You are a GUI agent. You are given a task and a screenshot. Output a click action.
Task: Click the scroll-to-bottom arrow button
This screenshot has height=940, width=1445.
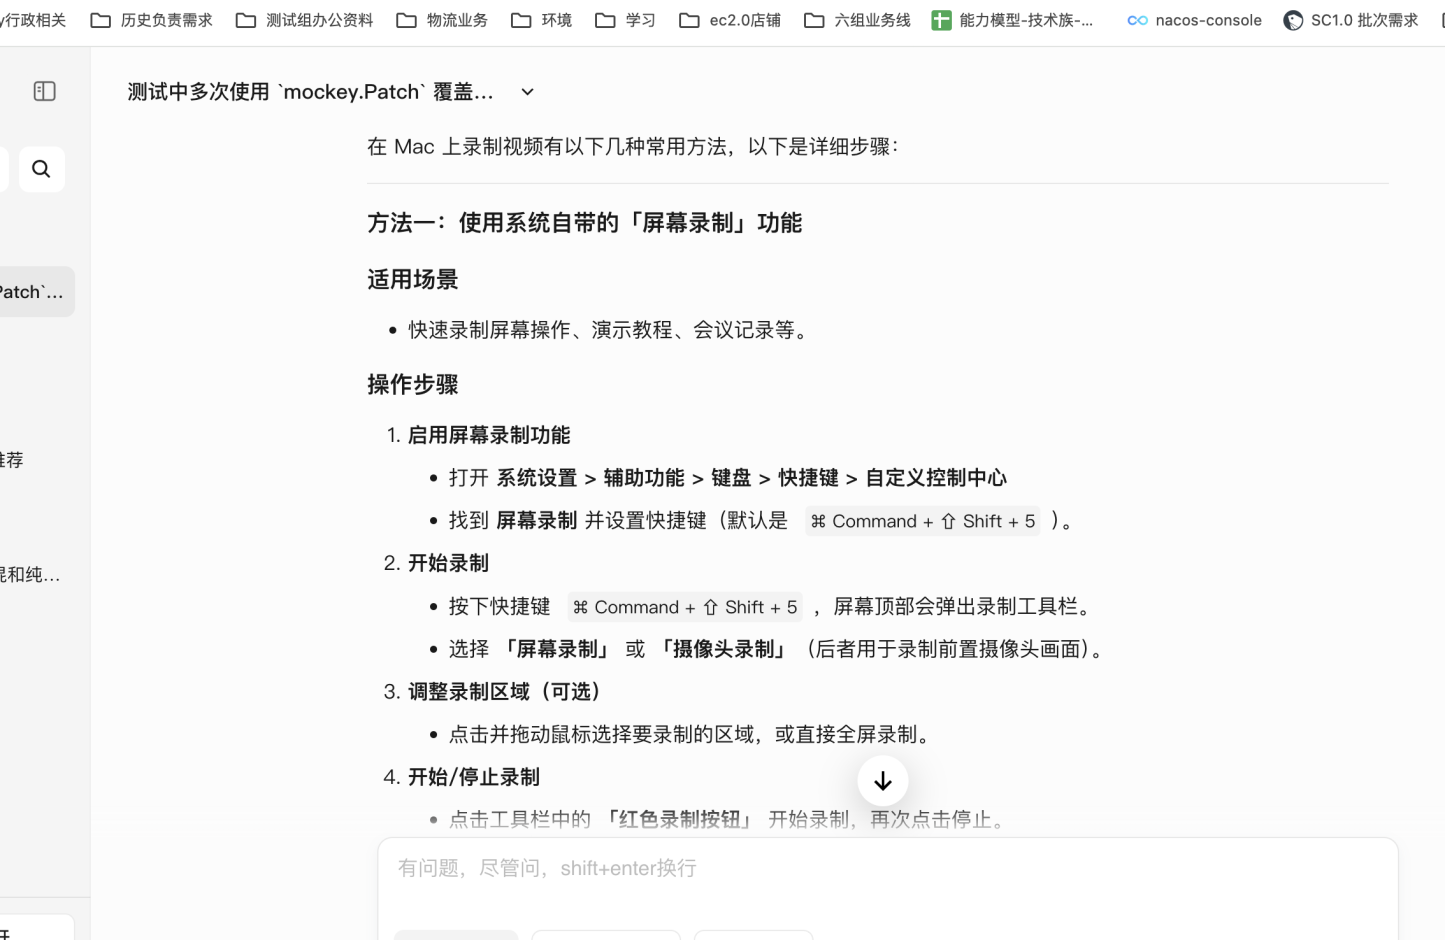[882, 780]
